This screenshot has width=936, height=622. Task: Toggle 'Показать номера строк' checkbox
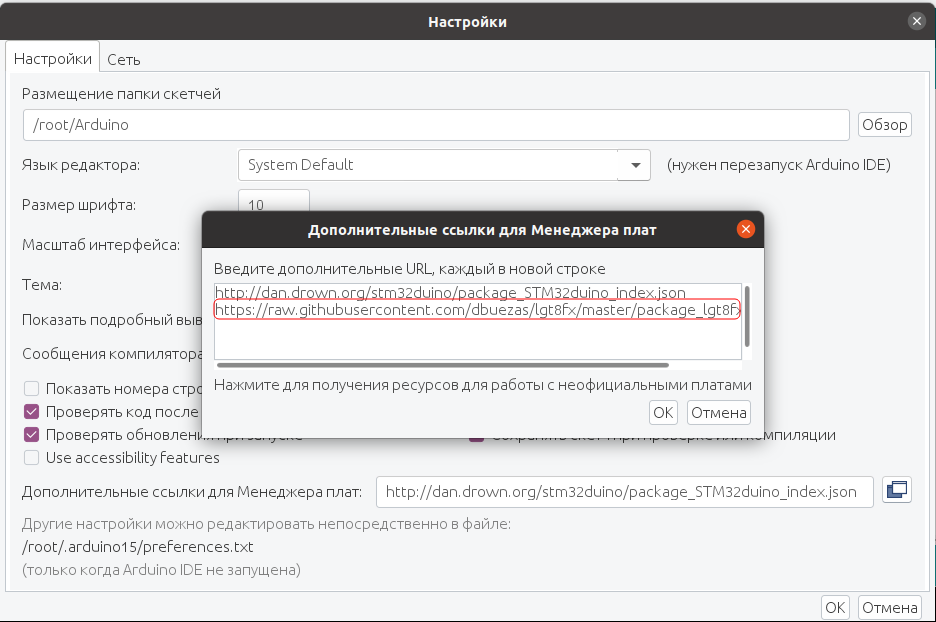click(x=32, y=389)
